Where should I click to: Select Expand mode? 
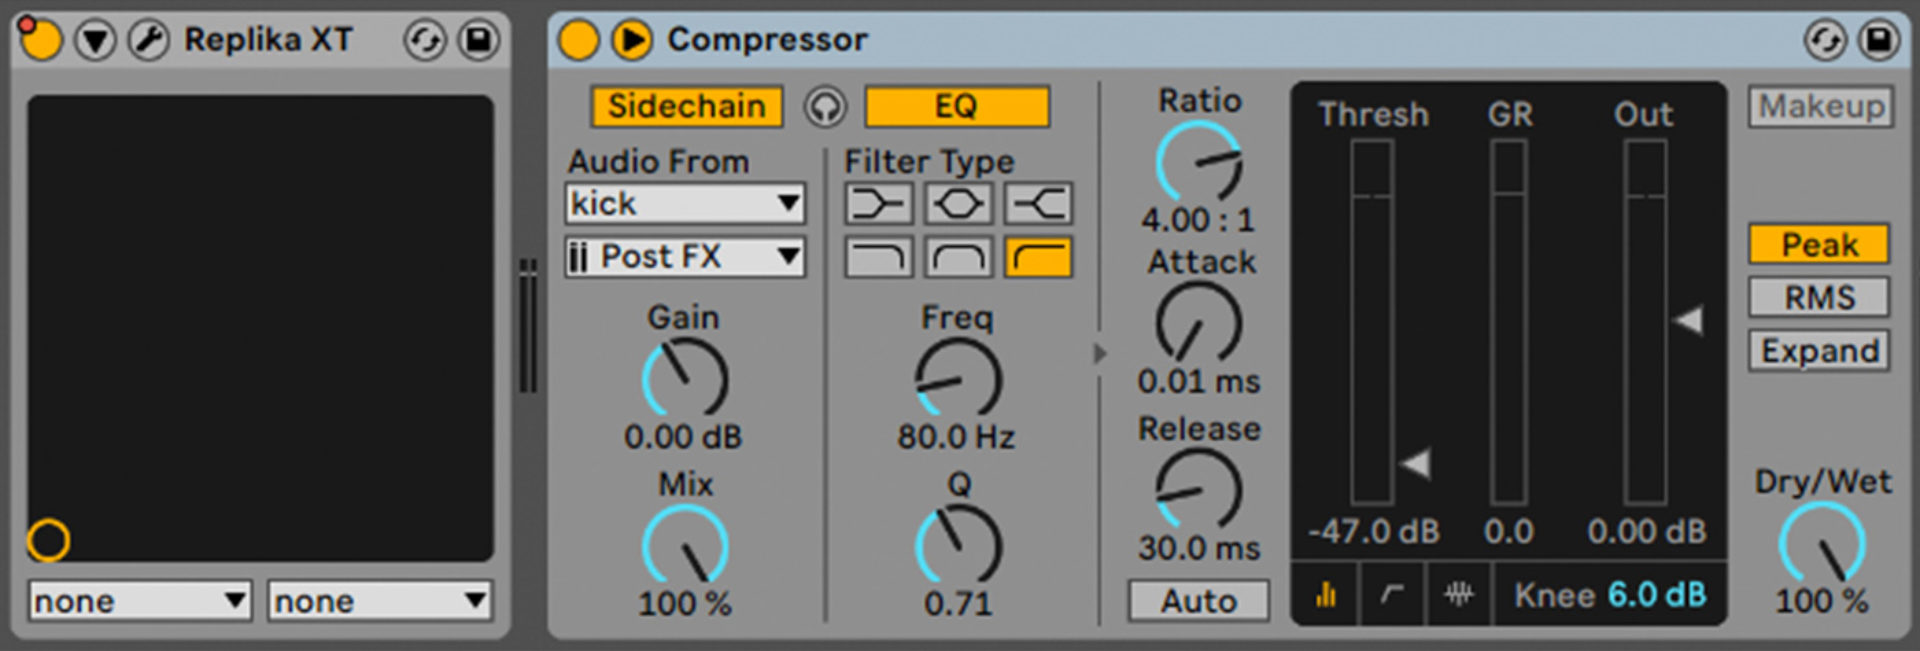pyautogui.click(x=1819, y=351)
